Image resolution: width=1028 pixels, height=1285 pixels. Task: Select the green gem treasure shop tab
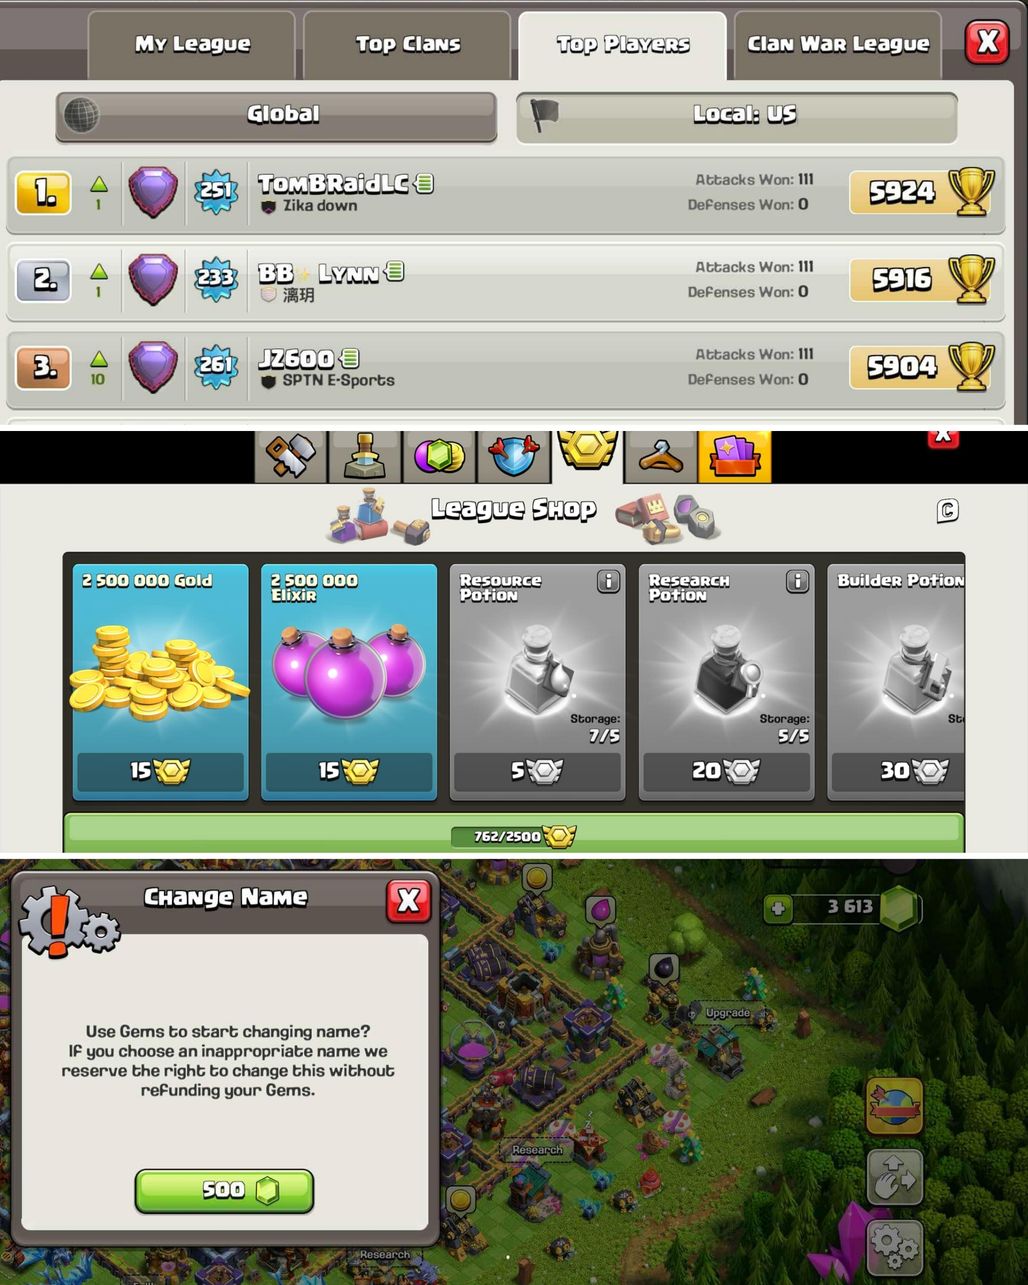point(439,456)
